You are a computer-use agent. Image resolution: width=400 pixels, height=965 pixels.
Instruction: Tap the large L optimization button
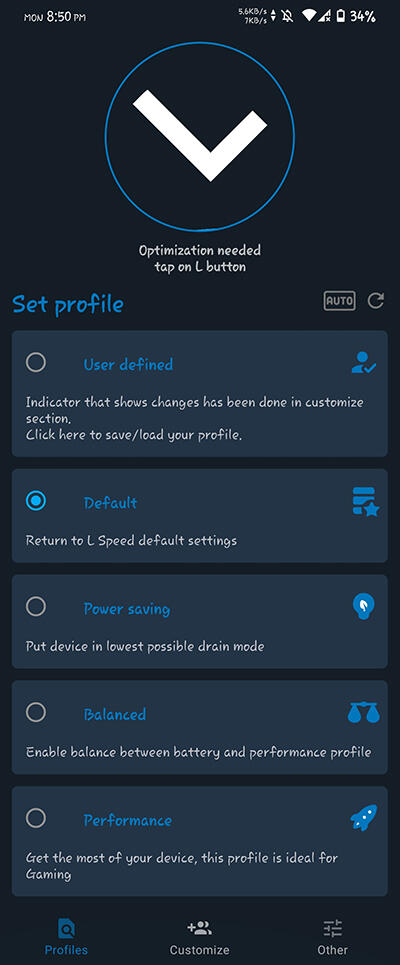click(200, 135)
